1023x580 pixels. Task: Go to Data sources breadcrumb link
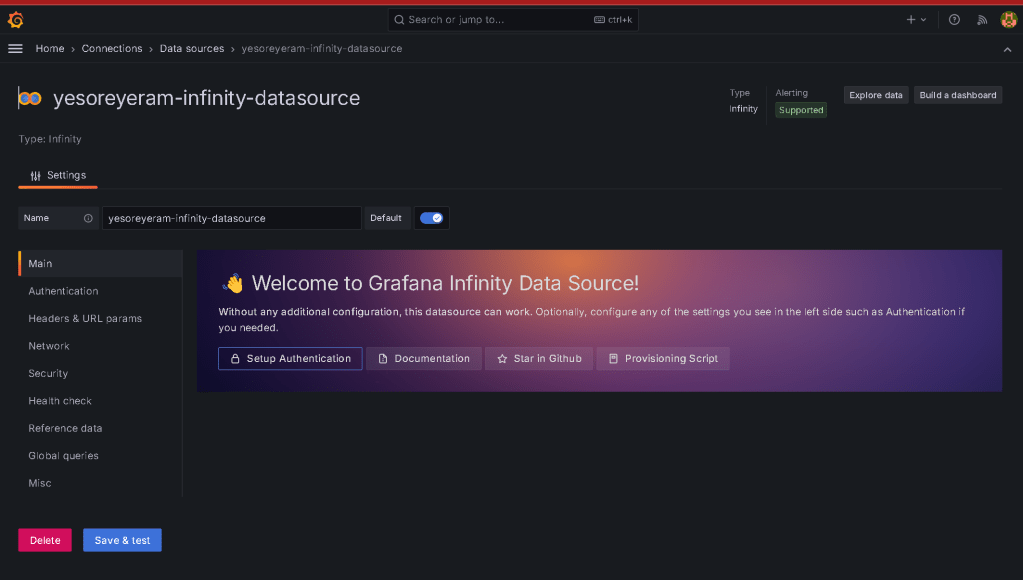coord(192,49)
